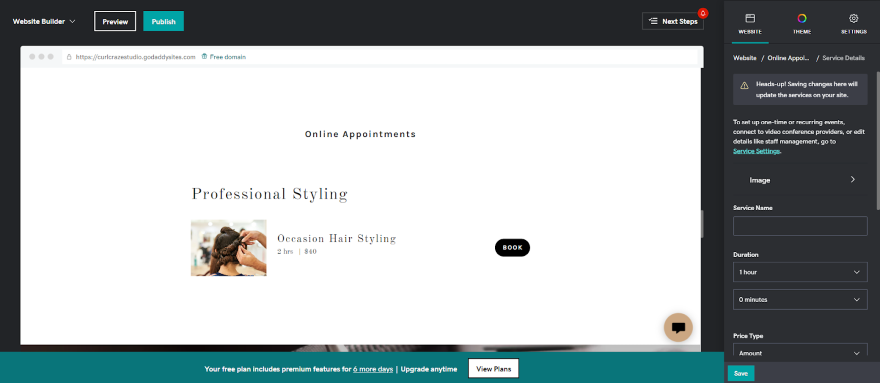
Task: Click the Occasion Hair Styling thumbnail image
Action: [228, 248]
